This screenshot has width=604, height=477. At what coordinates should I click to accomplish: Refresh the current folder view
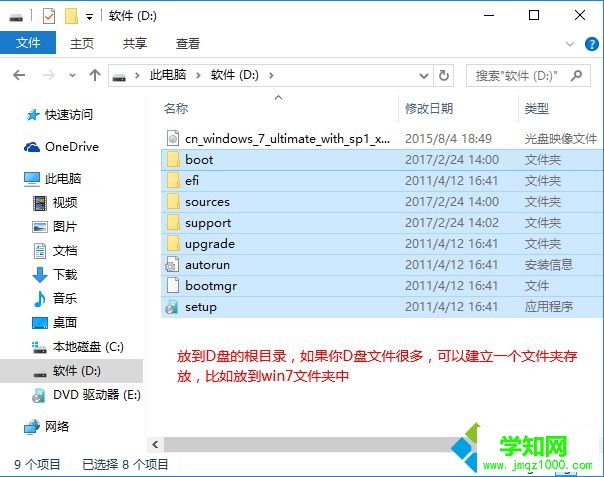click(444, 76)
